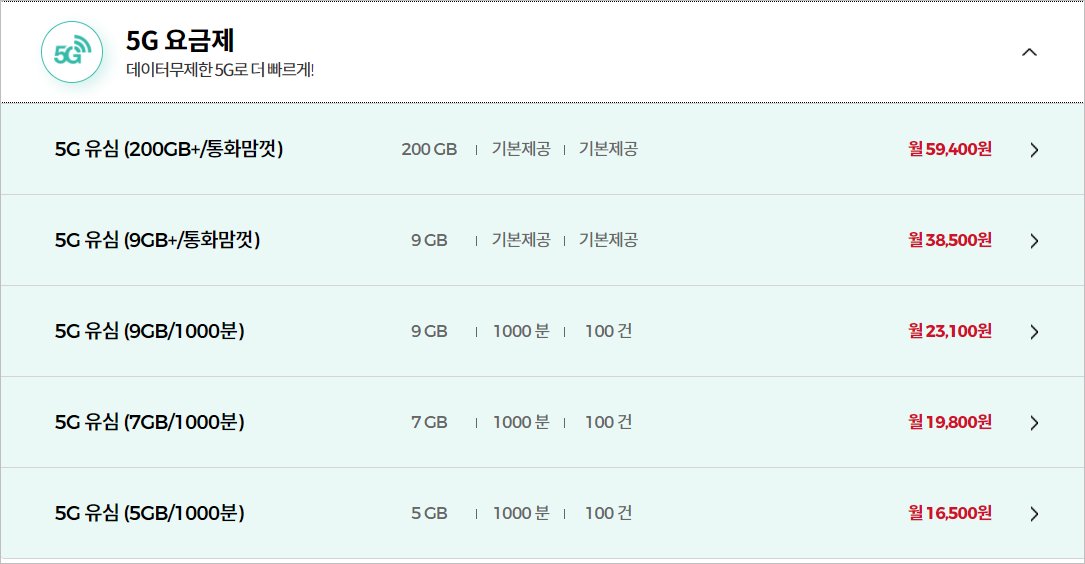Click the 월 59,400원 price
This screenshot has height=564, width=1085.
950,149
